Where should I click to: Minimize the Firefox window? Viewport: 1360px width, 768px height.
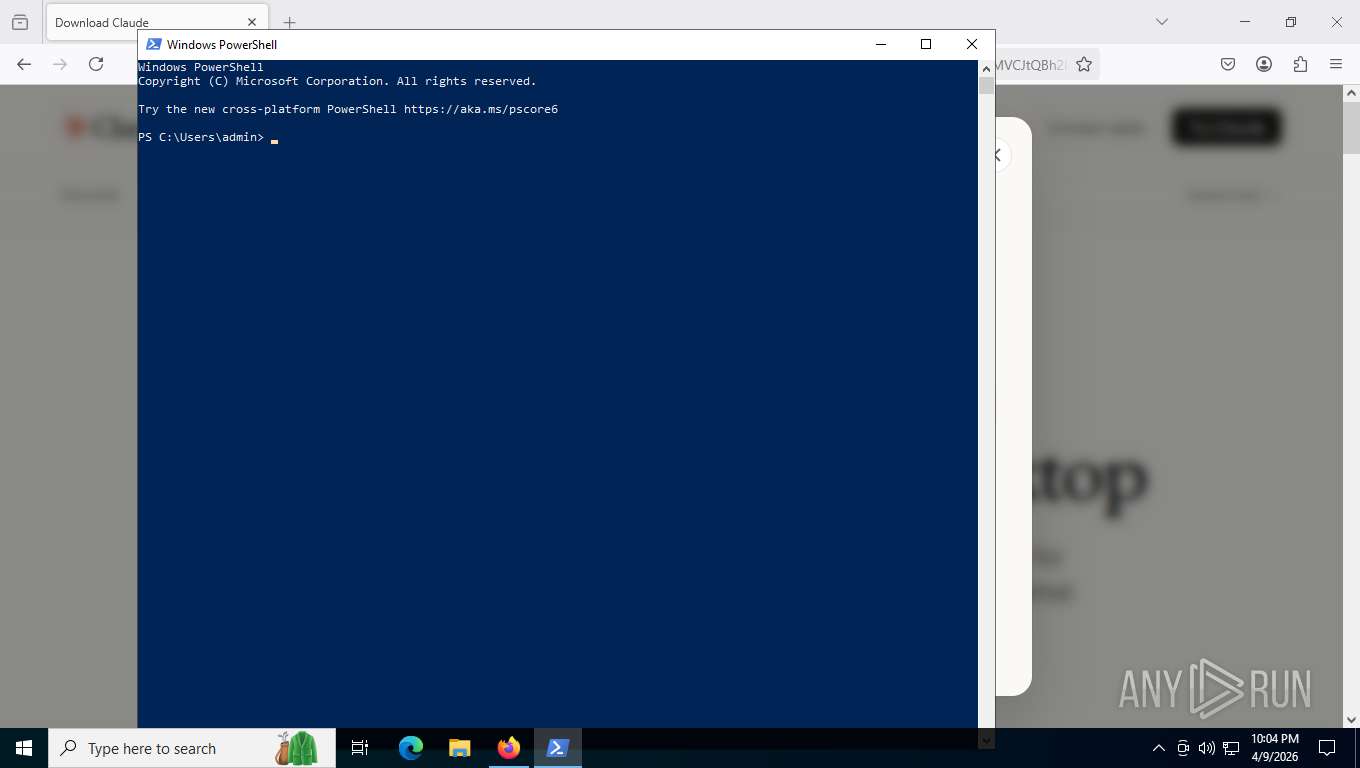[x=1245, y=22]
